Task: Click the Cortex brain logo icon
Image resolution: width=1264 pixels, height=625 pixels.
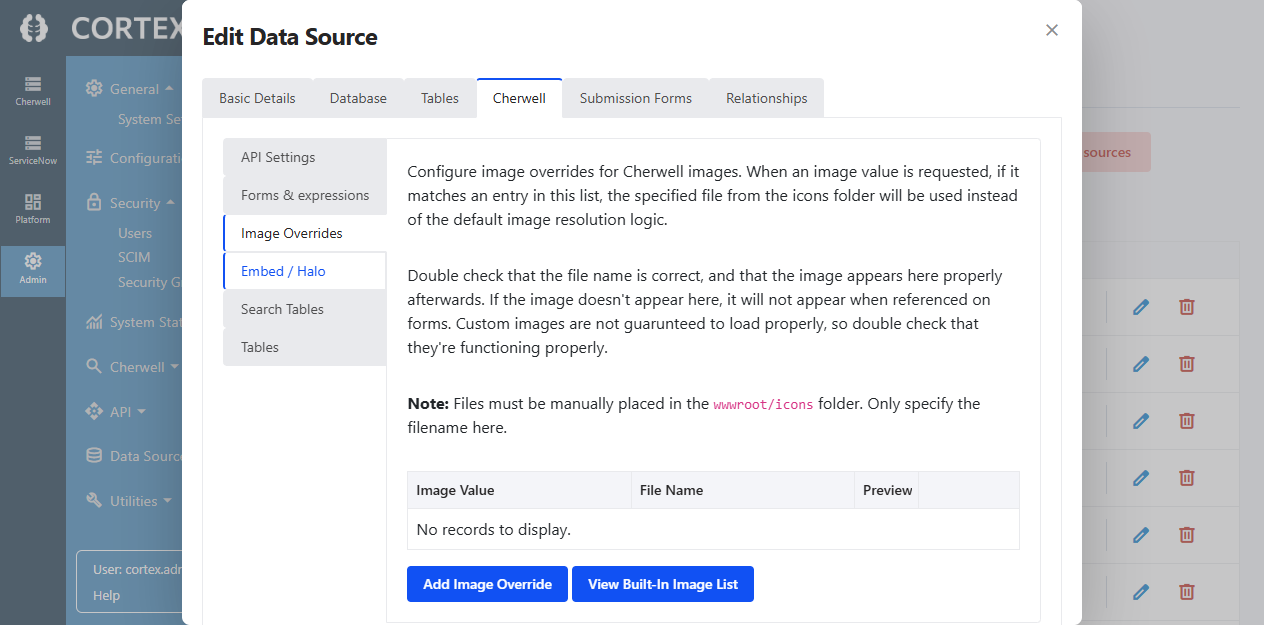Action: [34, 28]
